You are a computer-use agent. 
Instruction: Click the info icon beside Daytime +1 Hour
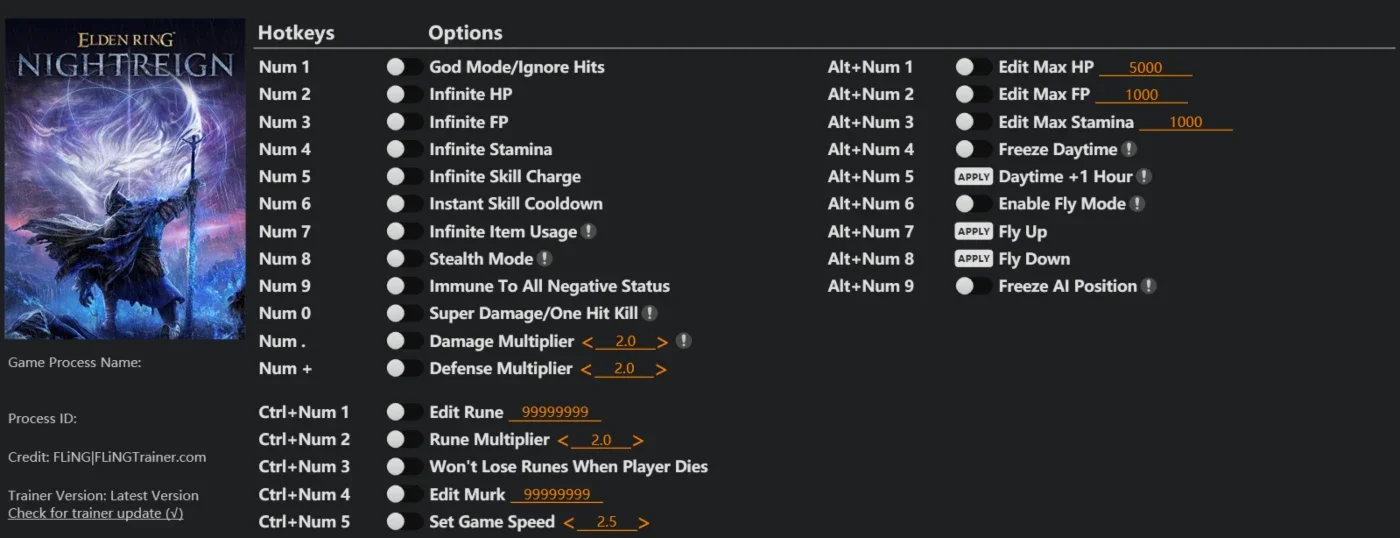(x=1145, y=176)
